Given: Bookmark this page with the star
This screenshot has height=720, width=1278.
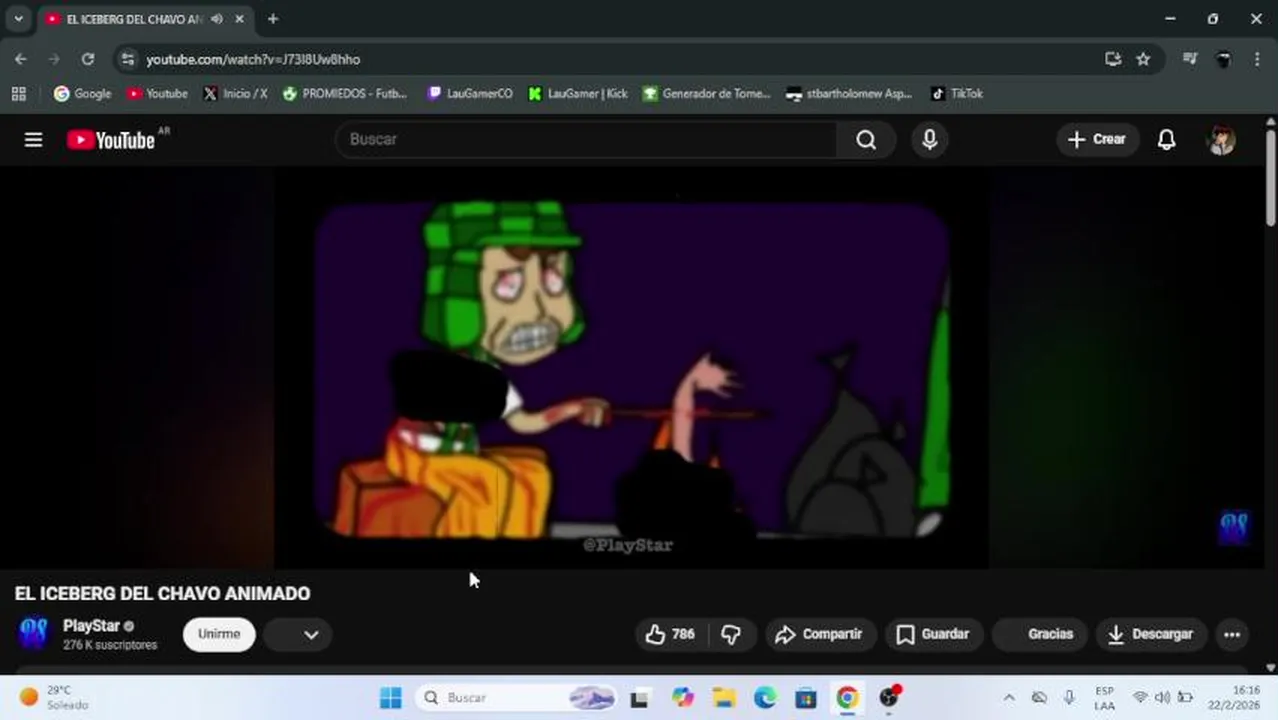Looking at the screenshot, I should [x=1143, y=59].
